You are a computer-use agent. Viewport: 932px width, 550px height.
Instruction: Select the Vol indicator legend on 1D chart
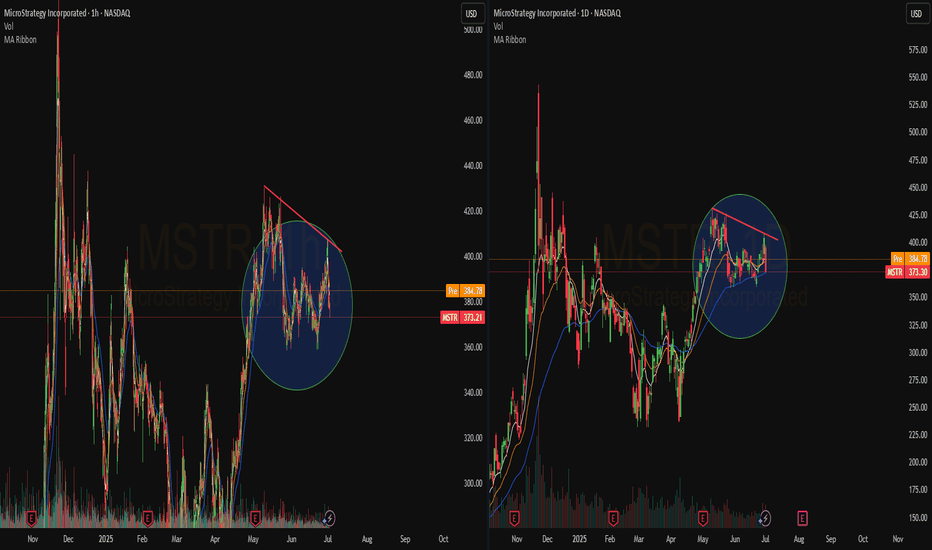click(x=499, y=26)
